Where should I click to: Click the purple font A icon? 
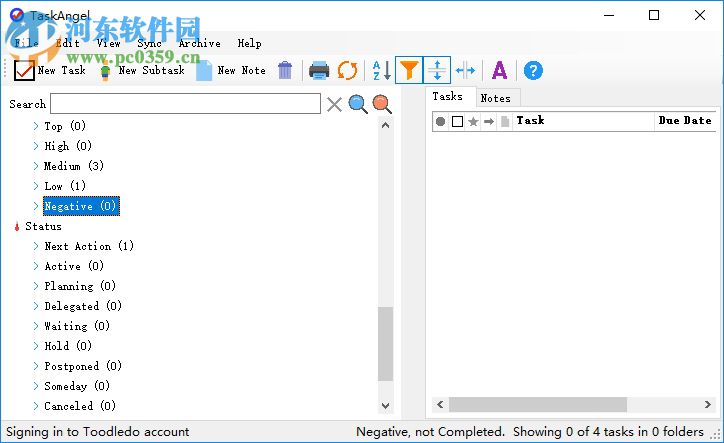pyautogui.click(x=500, y=71)
